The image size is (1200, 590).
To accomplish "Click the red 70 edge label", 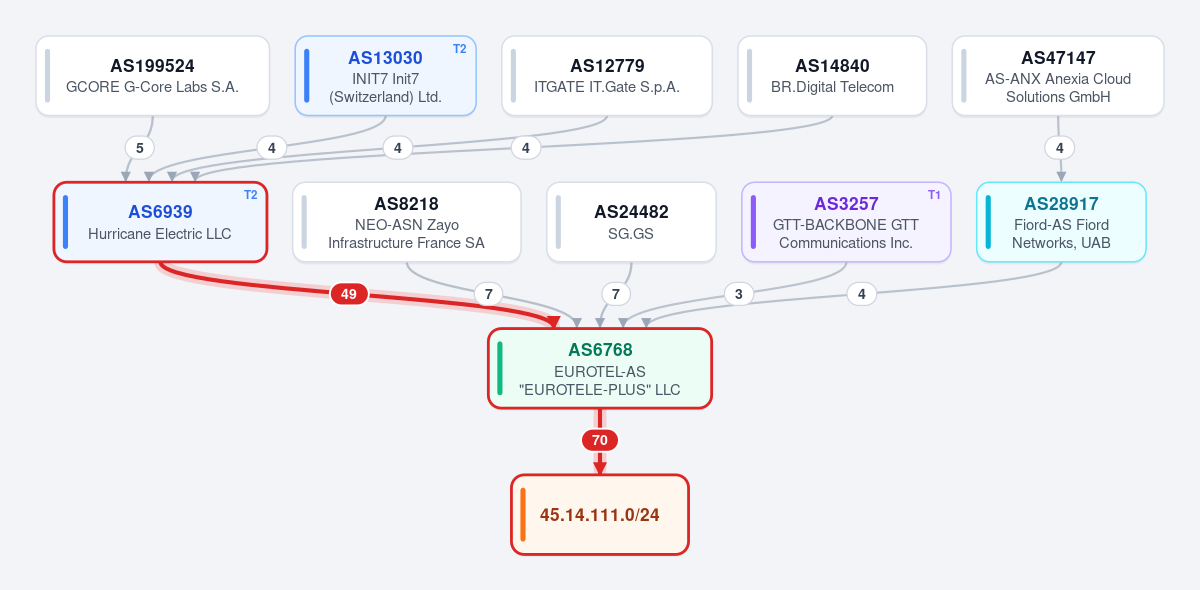I will 600,440.
